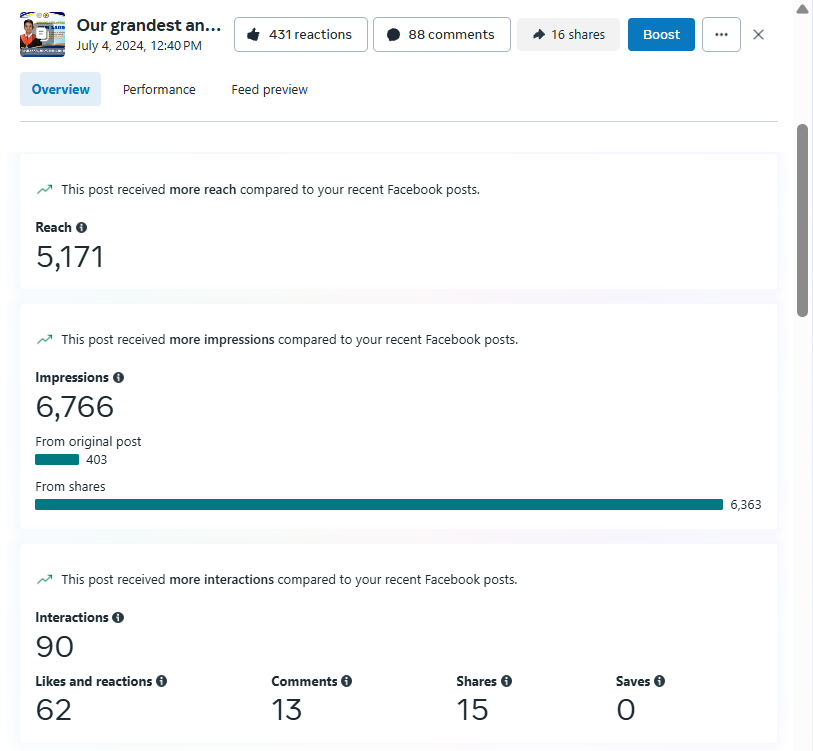Viewport: 813px width, 751px height.
Task: Click the From original post bar
Action: click(57, 460)
